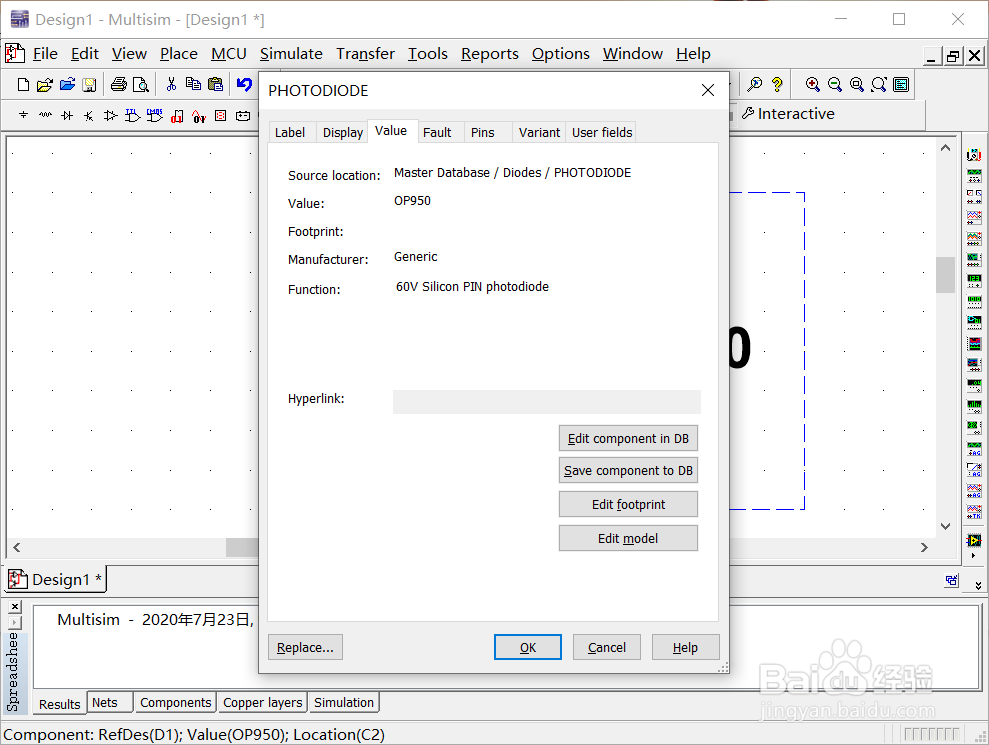Screen dimensions: 989x745
Task: Open the Reports menu
Action: (489, 54)
